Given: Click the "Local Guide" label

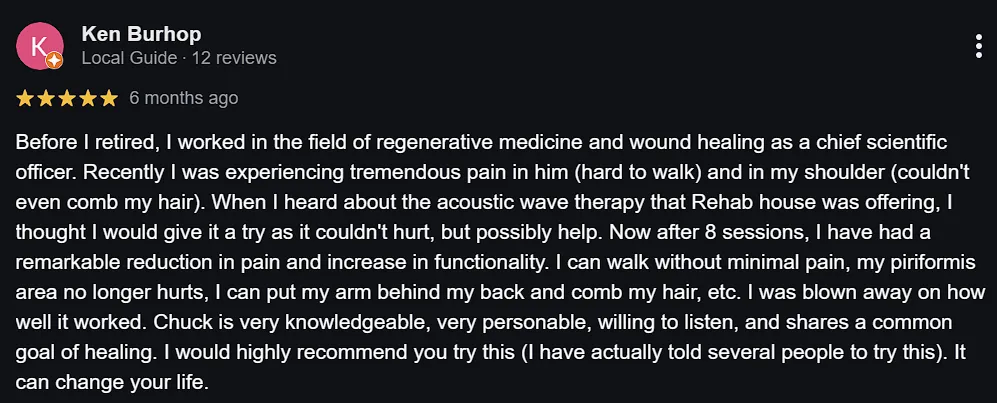Looking at the screenshot, I should 130,58.
